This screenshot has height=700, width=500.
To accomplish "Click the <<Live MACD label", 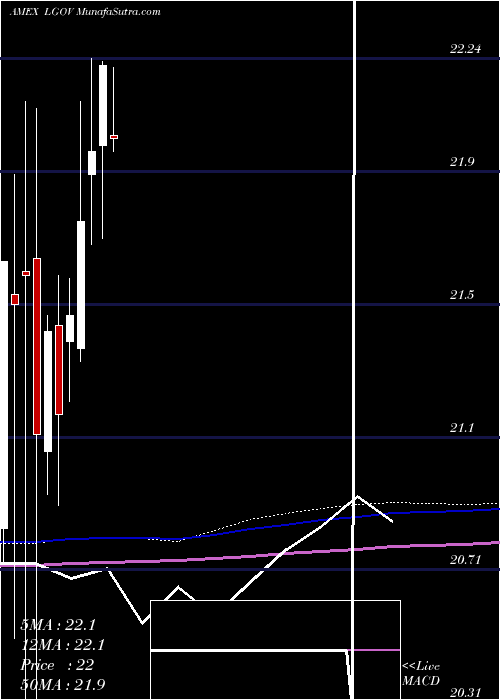I will click(x=421, y=673).
